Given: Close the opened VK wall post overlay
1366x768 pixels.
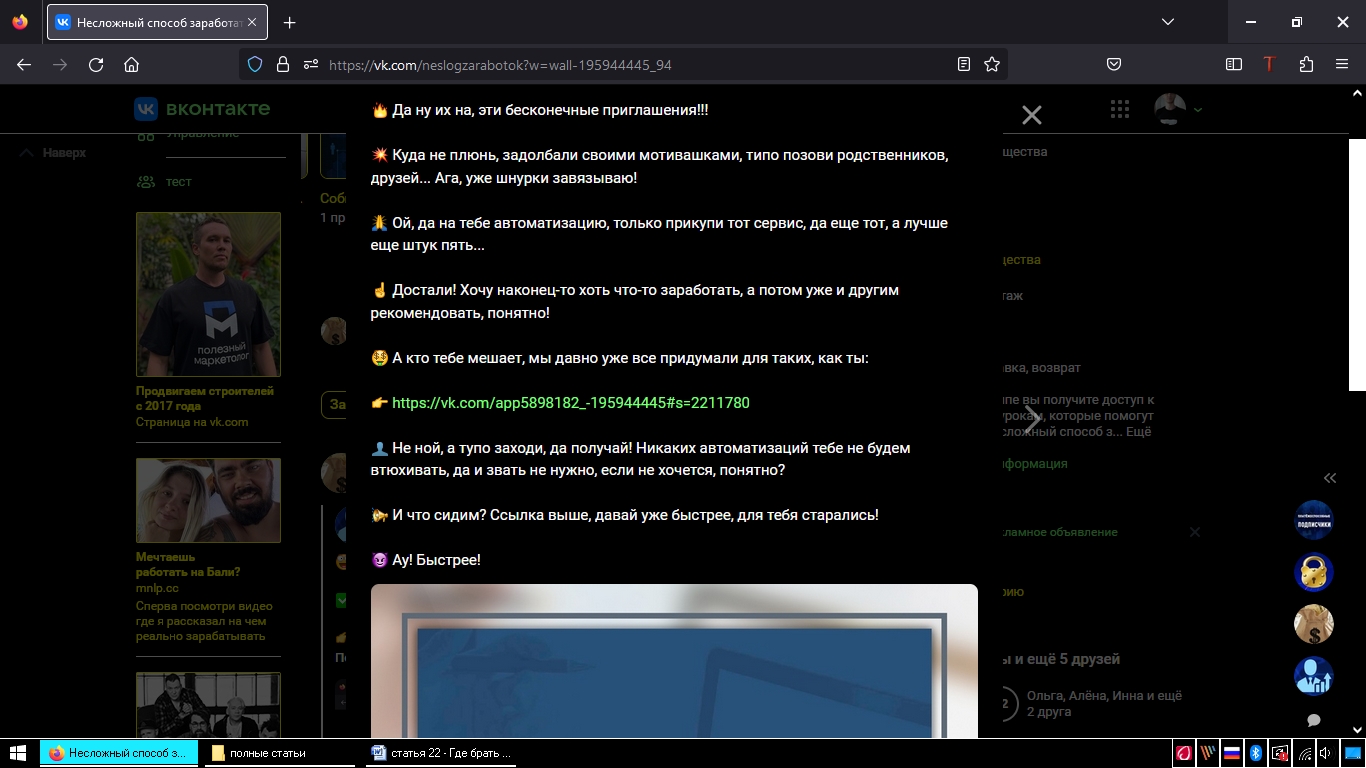Looking at the screenshot, I should (1032, 115).
